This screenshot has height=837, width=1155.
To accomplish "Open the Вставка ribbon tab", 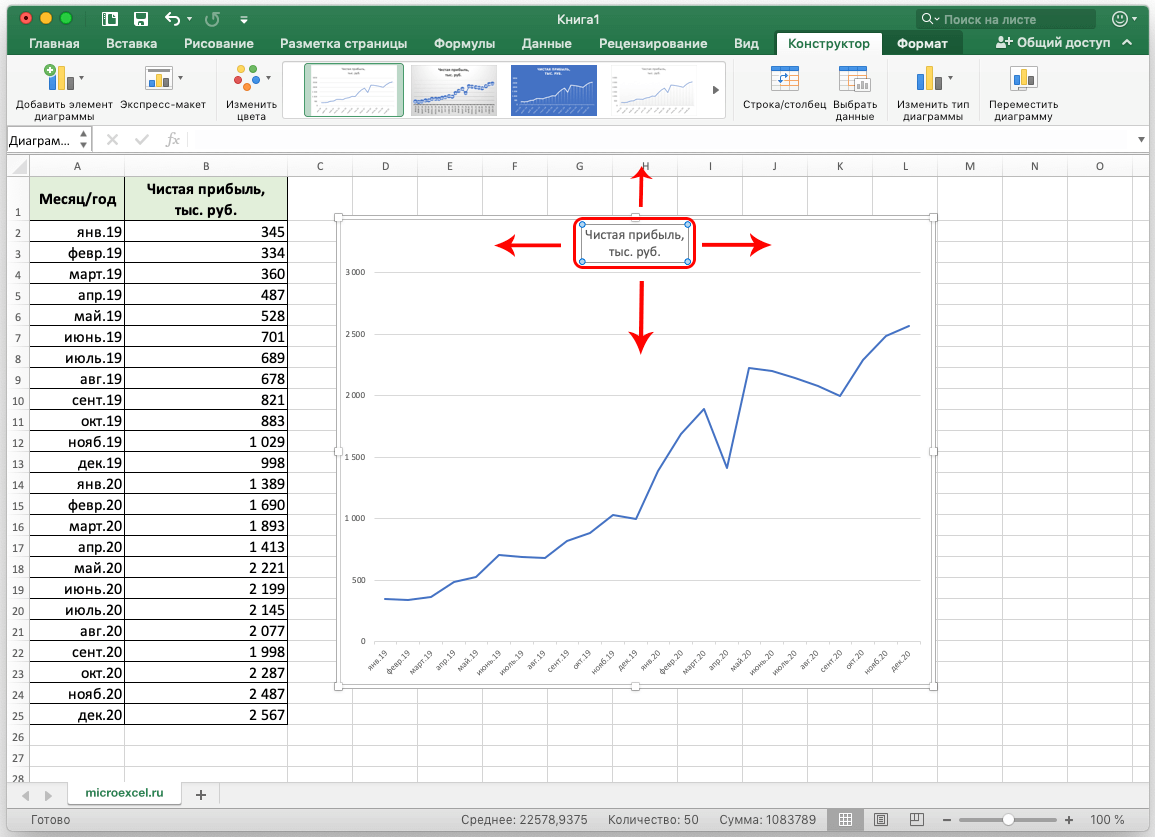I will 131,43.
